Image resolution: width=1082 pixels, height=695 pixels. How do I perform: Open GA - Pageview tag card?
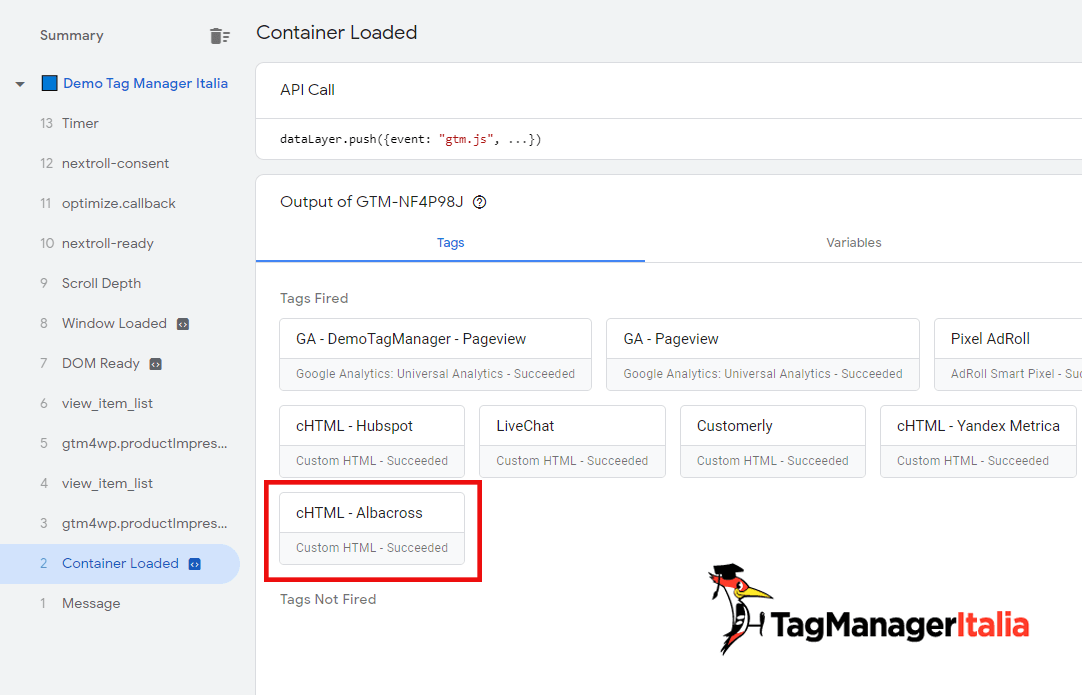[x=763, y=355]
